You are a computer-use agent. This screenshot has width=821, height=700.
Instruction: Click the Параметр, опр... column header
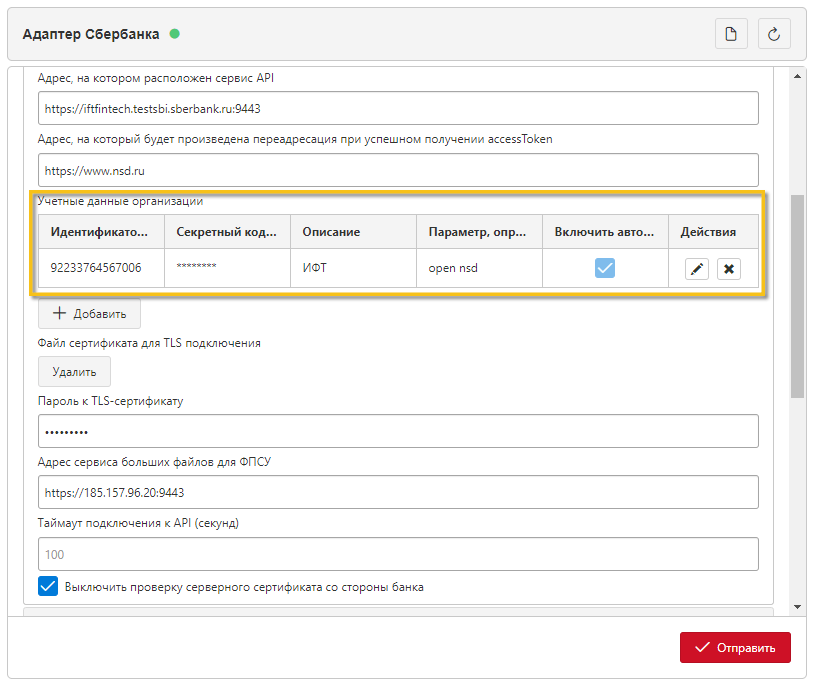point(479,232)
